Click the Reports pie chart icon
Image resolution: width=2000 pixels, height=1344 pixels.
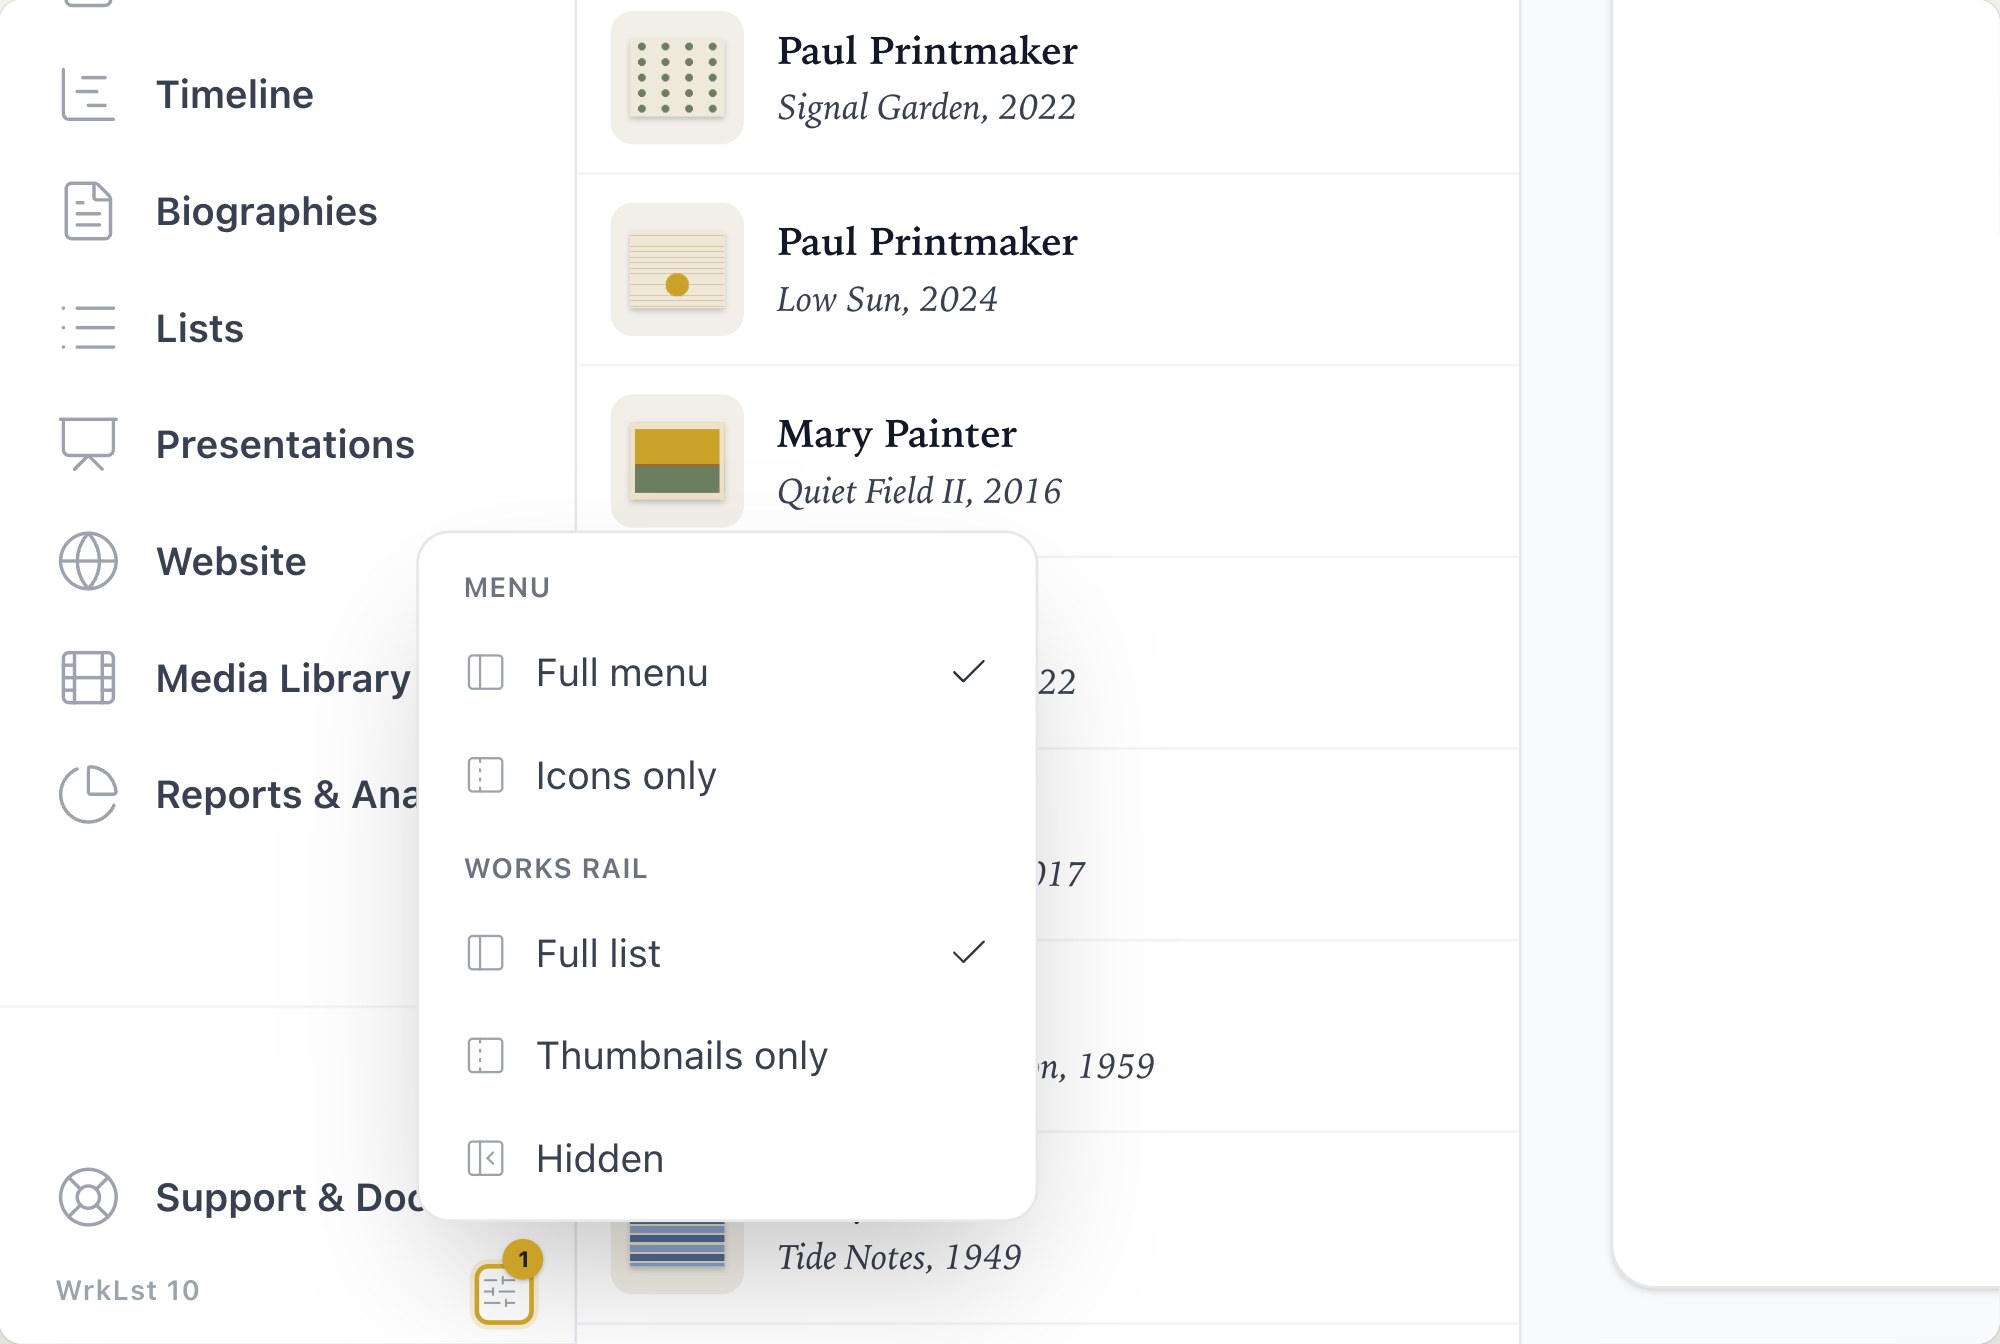click(88, 794)
